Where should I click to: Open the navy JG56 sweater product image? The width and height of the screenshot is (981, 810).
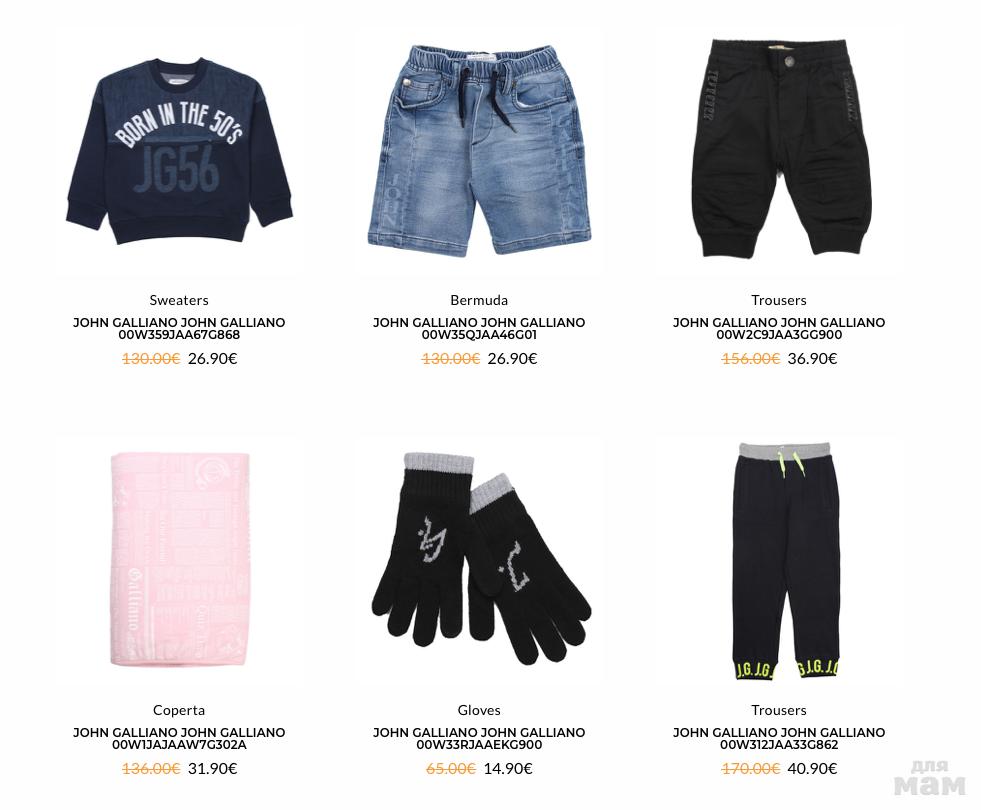tap(179, 151)
